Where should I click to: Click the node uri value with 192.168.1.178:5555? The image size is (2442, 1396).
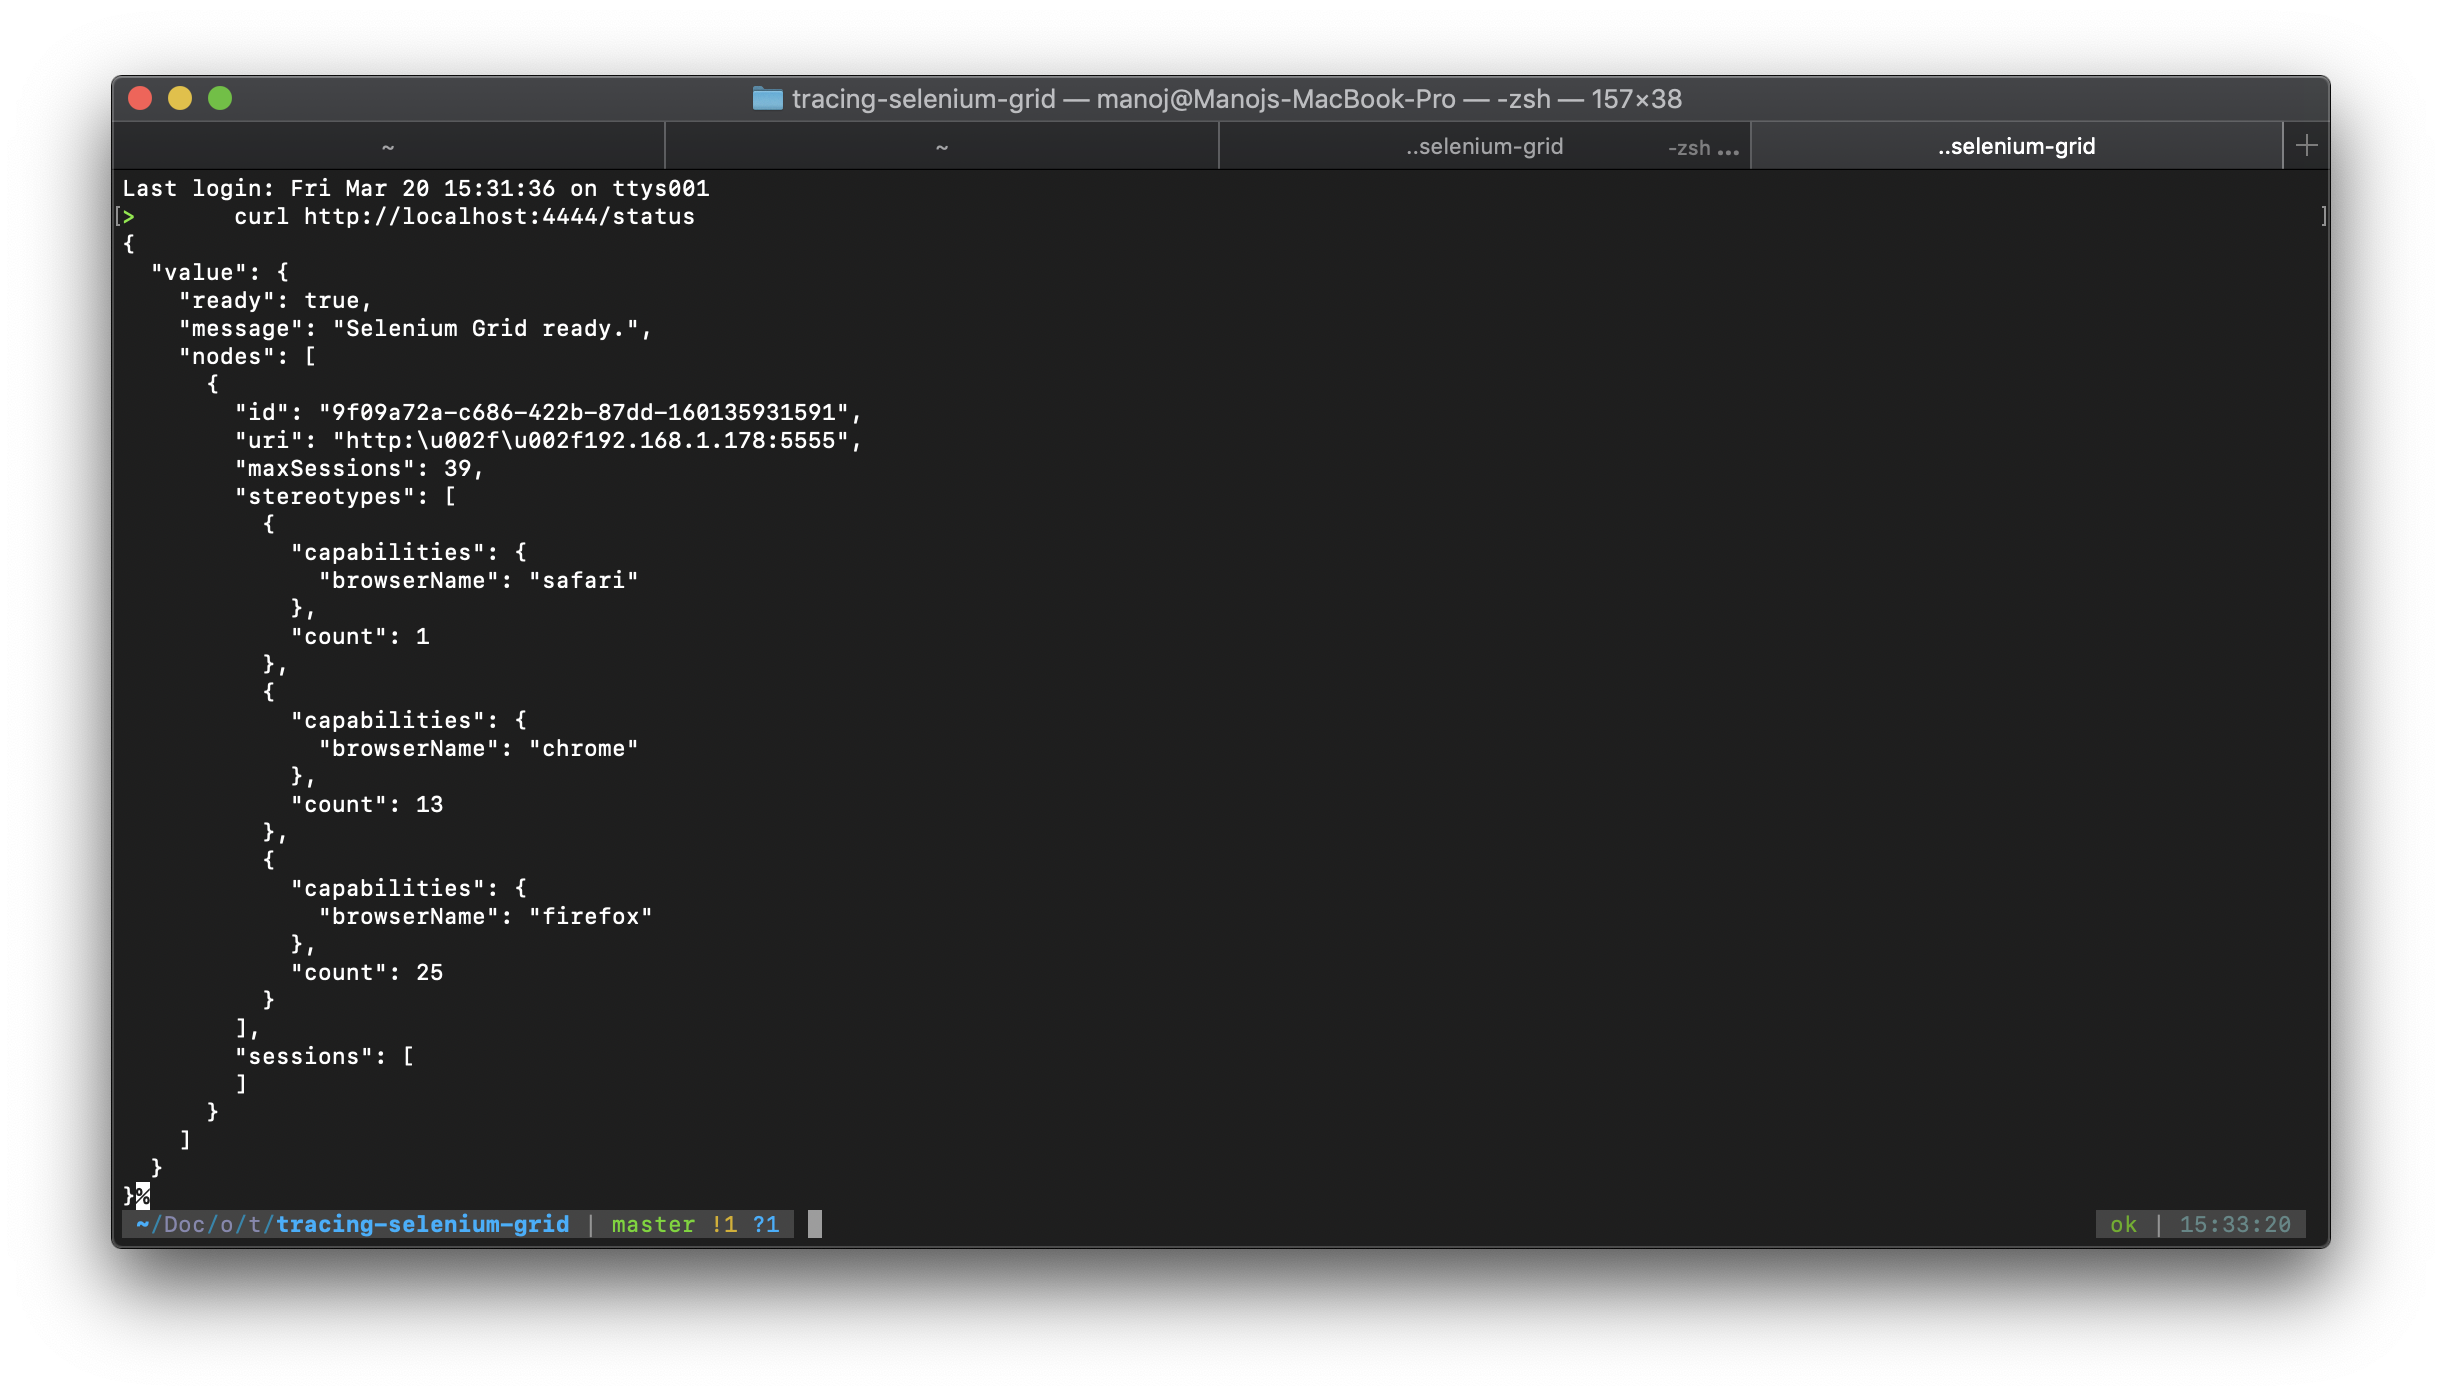pos(597,441)
